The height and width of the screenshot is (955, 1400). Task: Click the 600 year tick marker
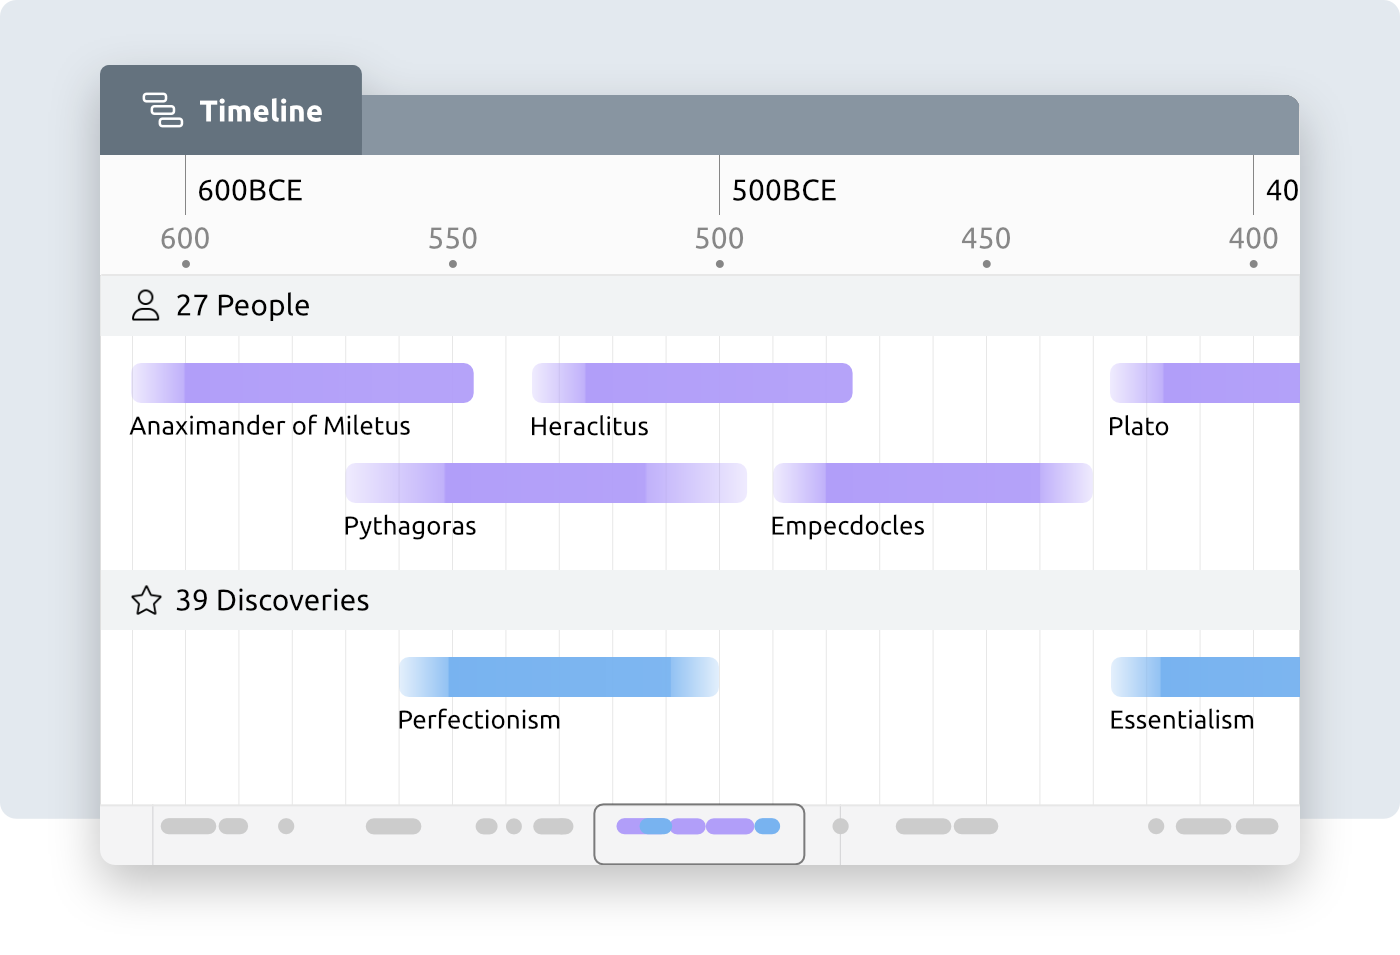click(185, 263)
